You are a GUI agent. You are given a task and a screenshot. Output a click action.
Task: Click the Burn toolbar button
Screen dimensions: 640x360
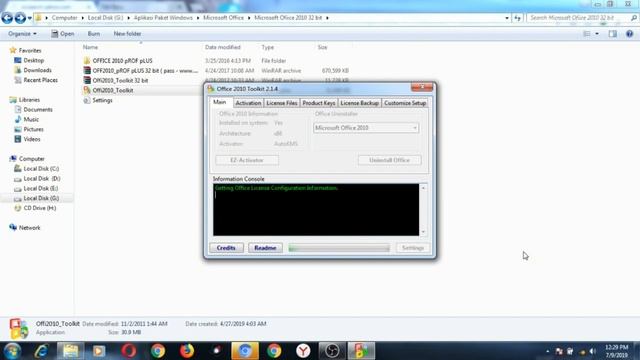(93, 34)
